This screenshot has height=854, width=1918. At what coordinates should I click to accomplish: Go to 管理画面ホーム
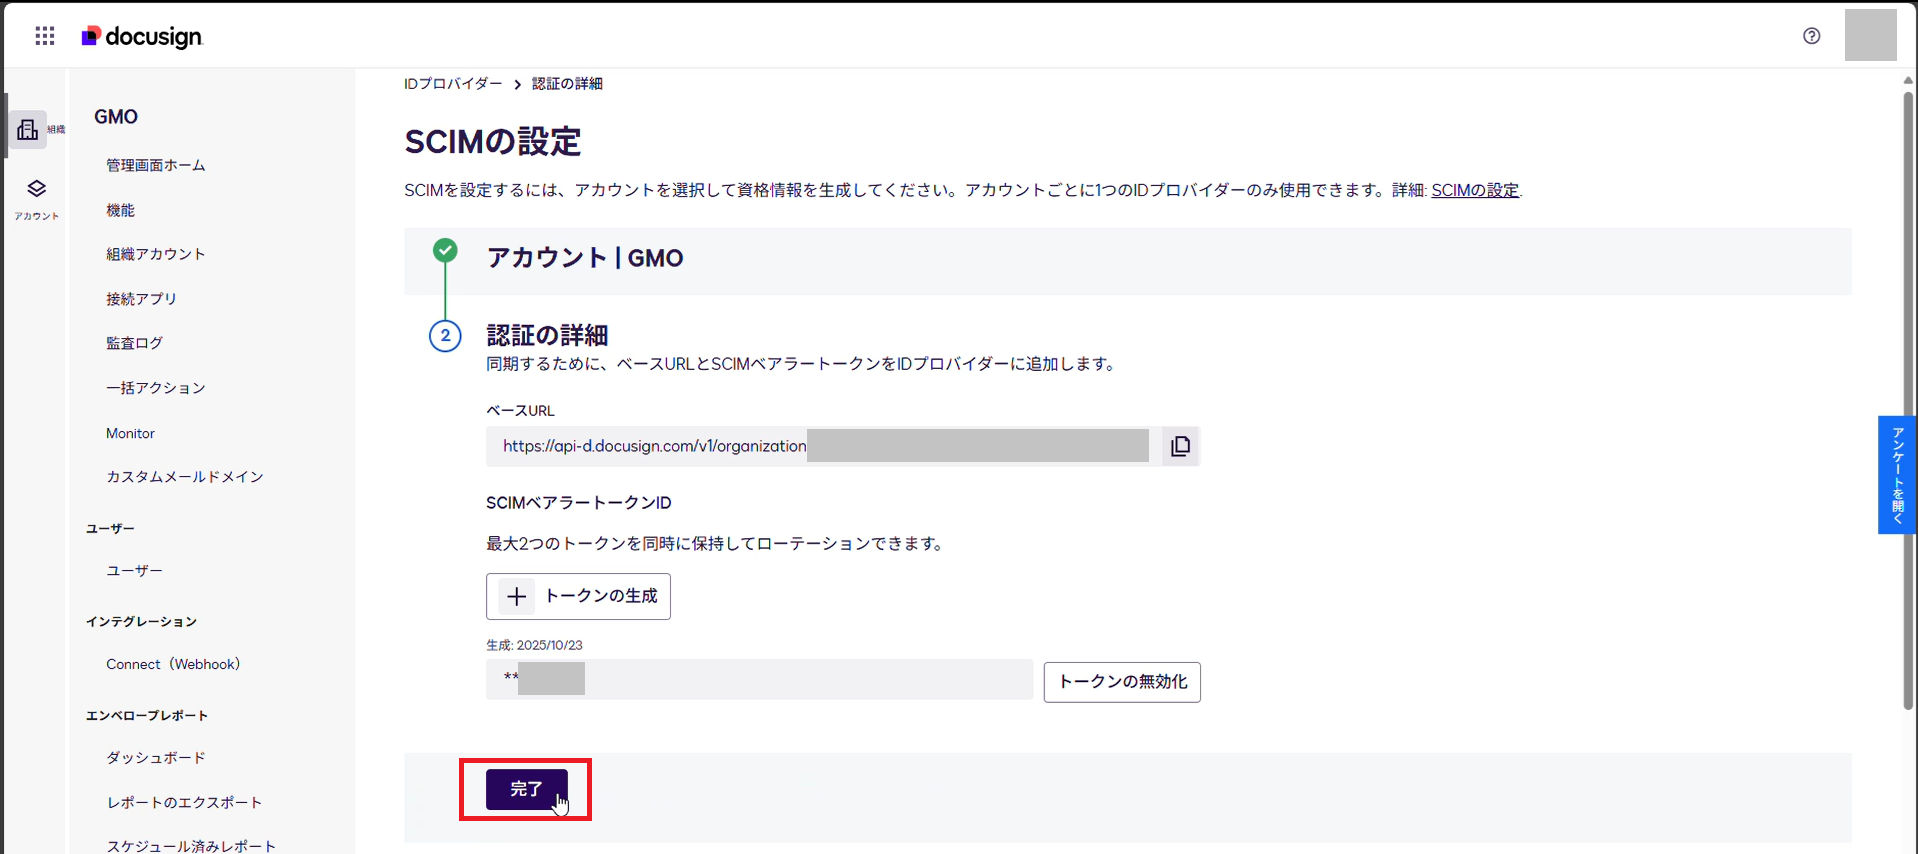coord(156,165)
